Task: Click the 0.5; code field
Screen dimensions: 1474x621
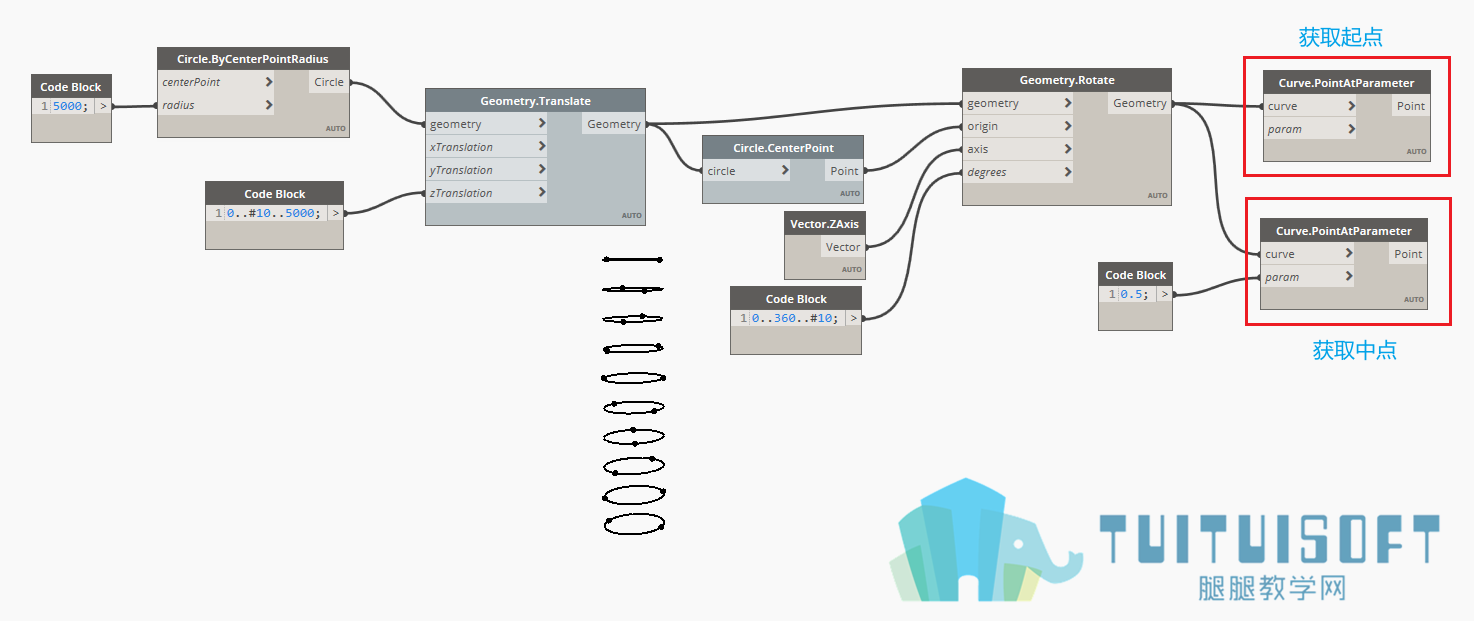Action: point(1136,294)
